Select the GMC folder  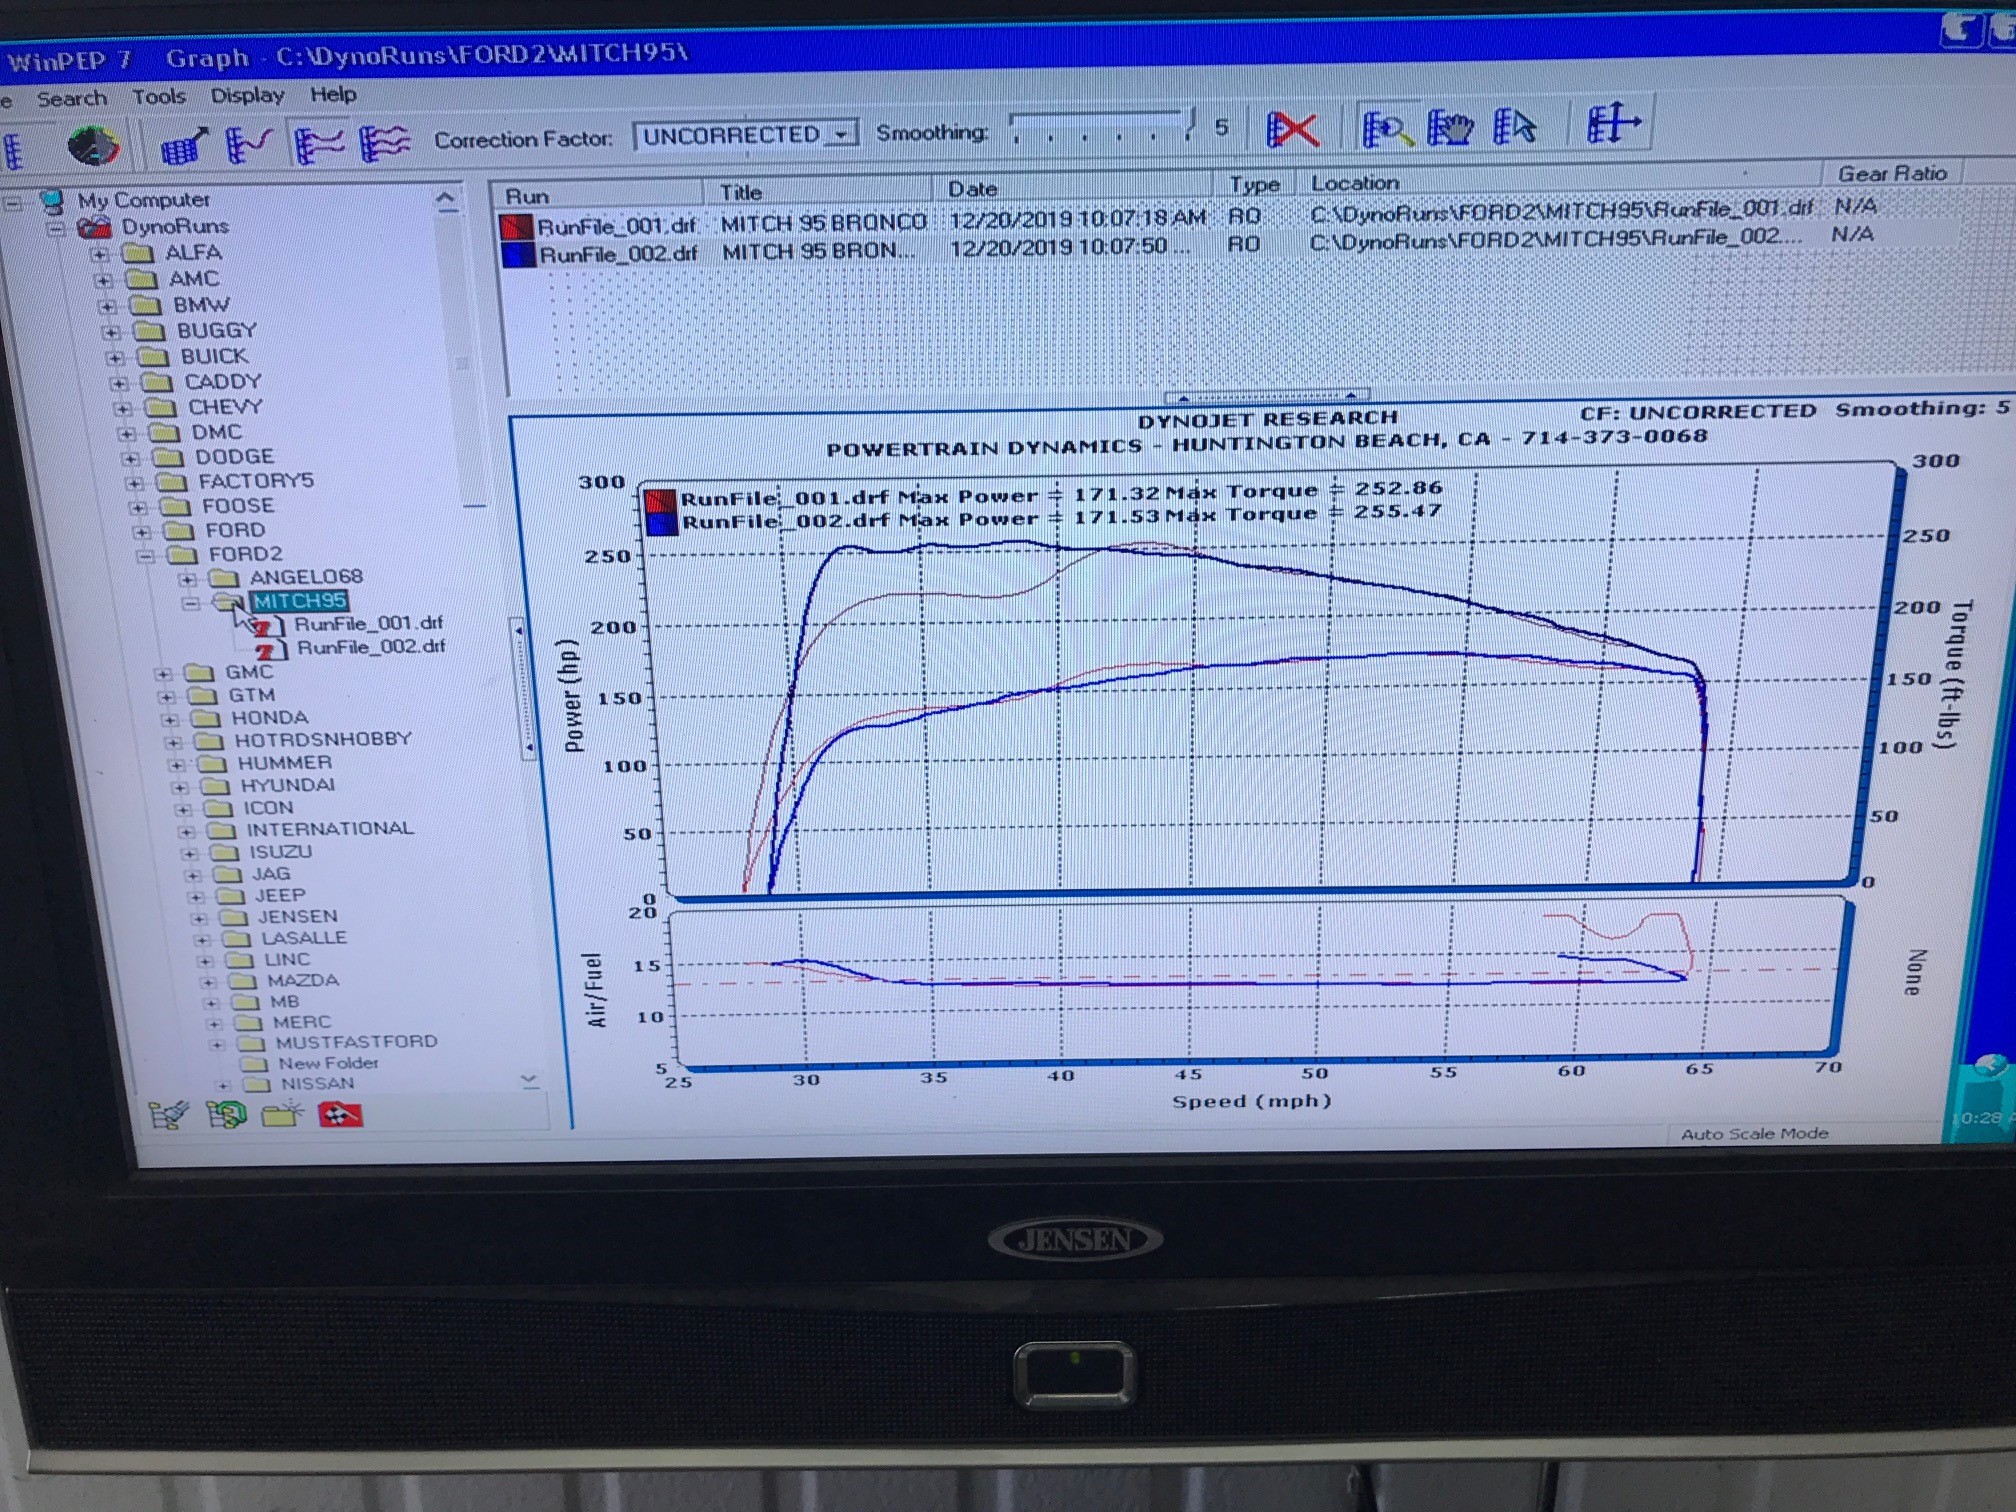tap(249, 672)
